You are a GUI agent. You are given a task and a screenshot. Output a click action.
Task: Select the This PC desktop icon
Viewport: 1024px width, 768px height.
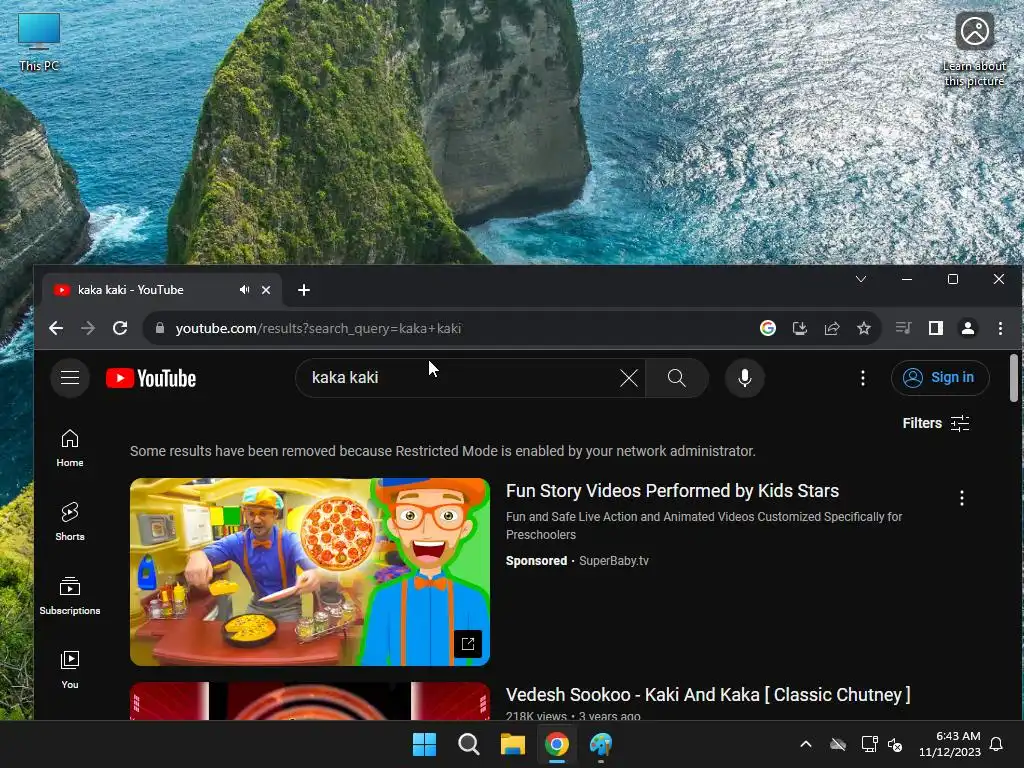(x=39, y=42)
